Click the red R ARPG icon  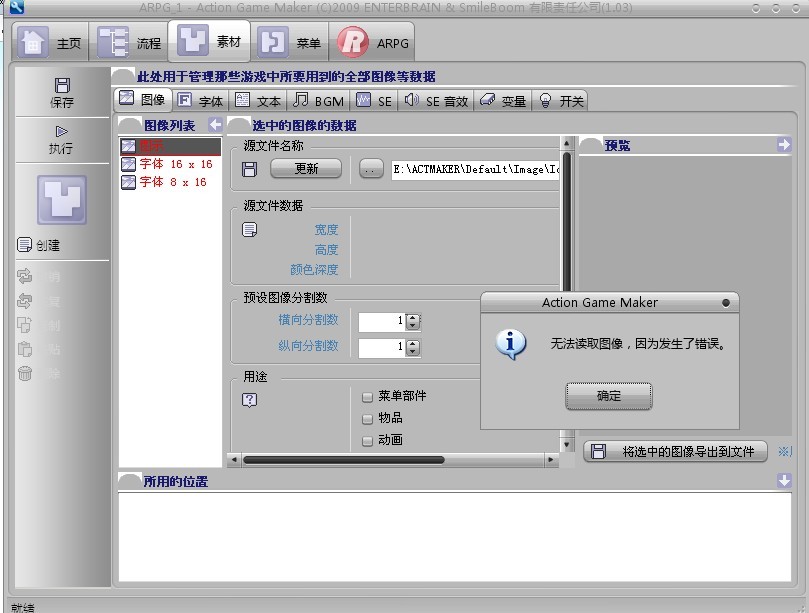(x=353, y=42)
